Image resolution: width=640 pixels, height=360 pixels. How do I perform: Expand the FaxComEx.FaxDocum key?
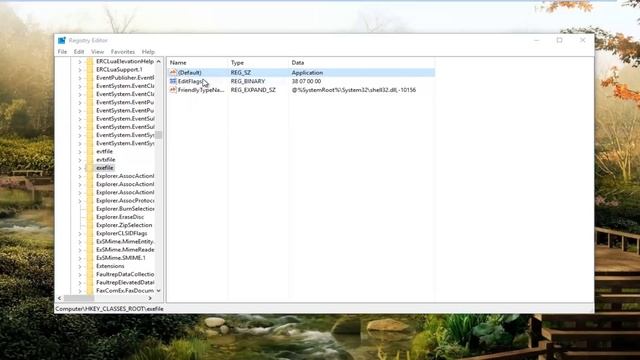(80, 291)
